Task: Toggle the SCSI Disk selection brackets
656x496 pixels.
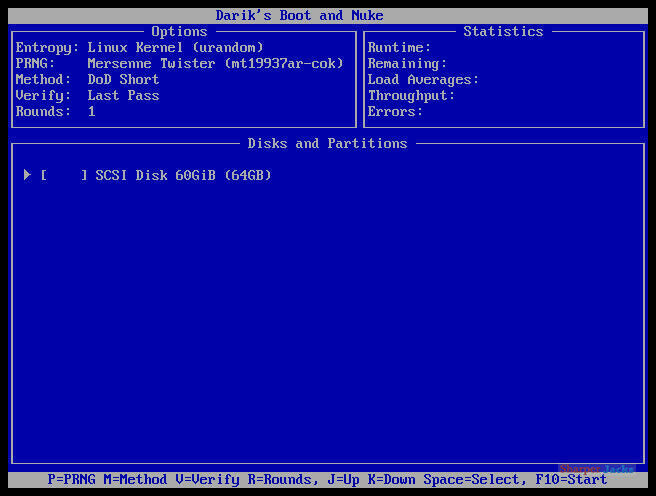Action: 64,175
